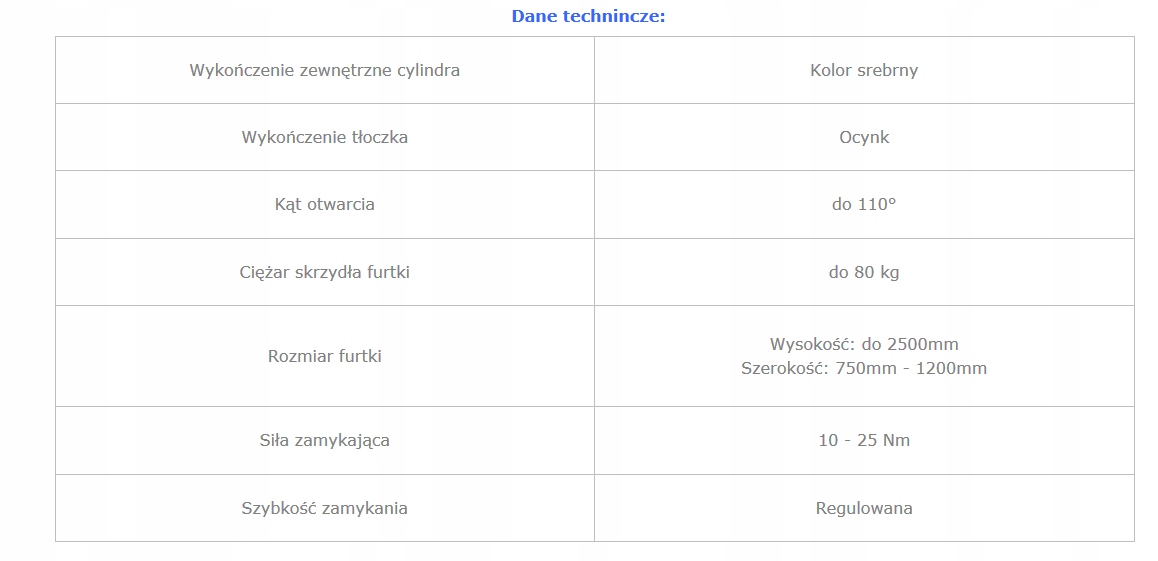This screenshot has width=1158, height=561.
Task: Select the "Szybkość zamykania" label
Action: click(x=325, y=508)
